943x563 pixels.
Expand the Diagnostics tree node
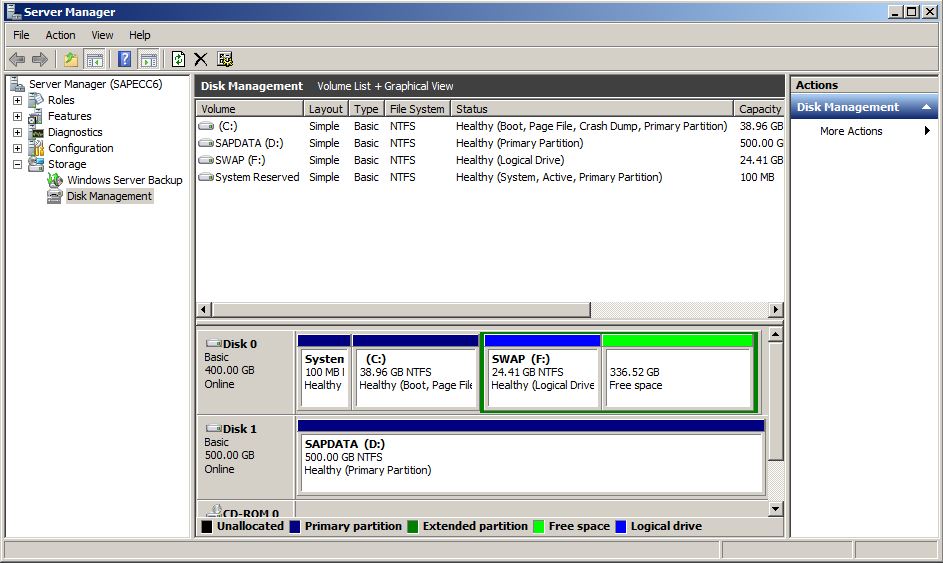coord(17,132)
